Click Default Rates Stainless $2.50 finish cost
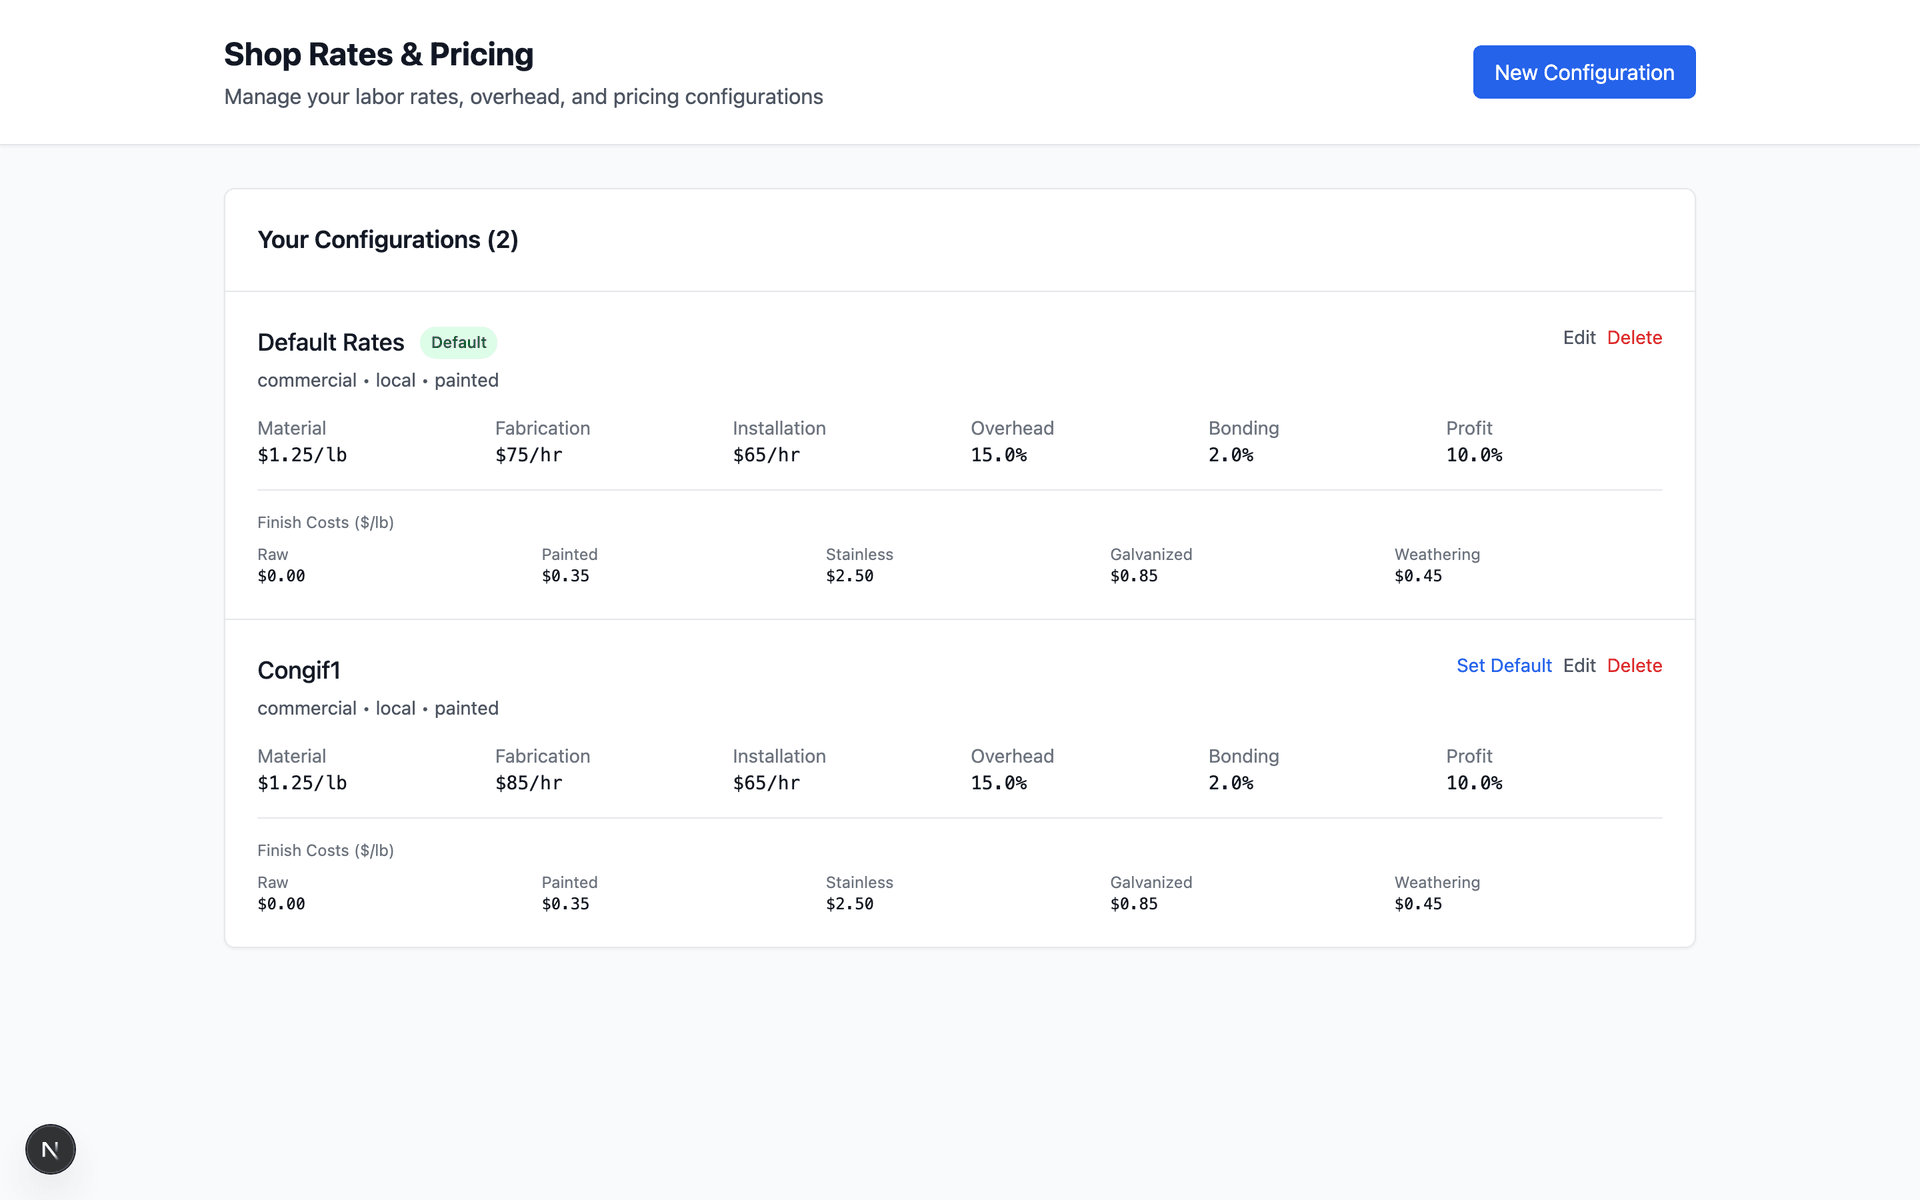The height and width of the screenshot is (1200, 1920). [x=849, y=576]
